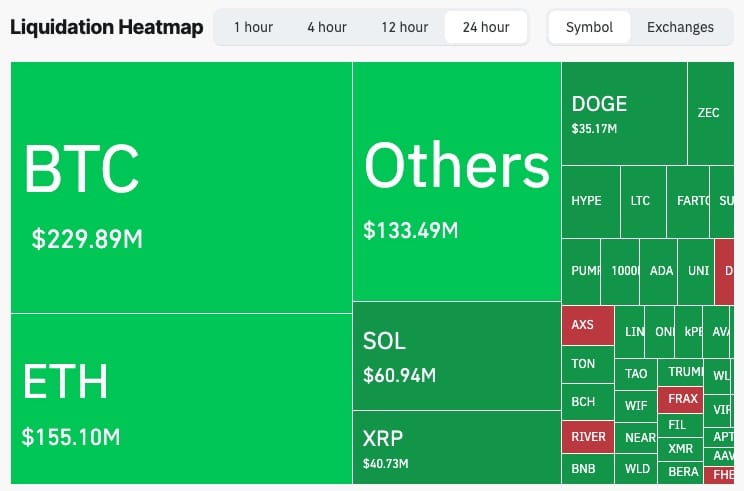Screen dimensions: 744x491
Task: Click the ZEC tile
Action: (709, 113)
